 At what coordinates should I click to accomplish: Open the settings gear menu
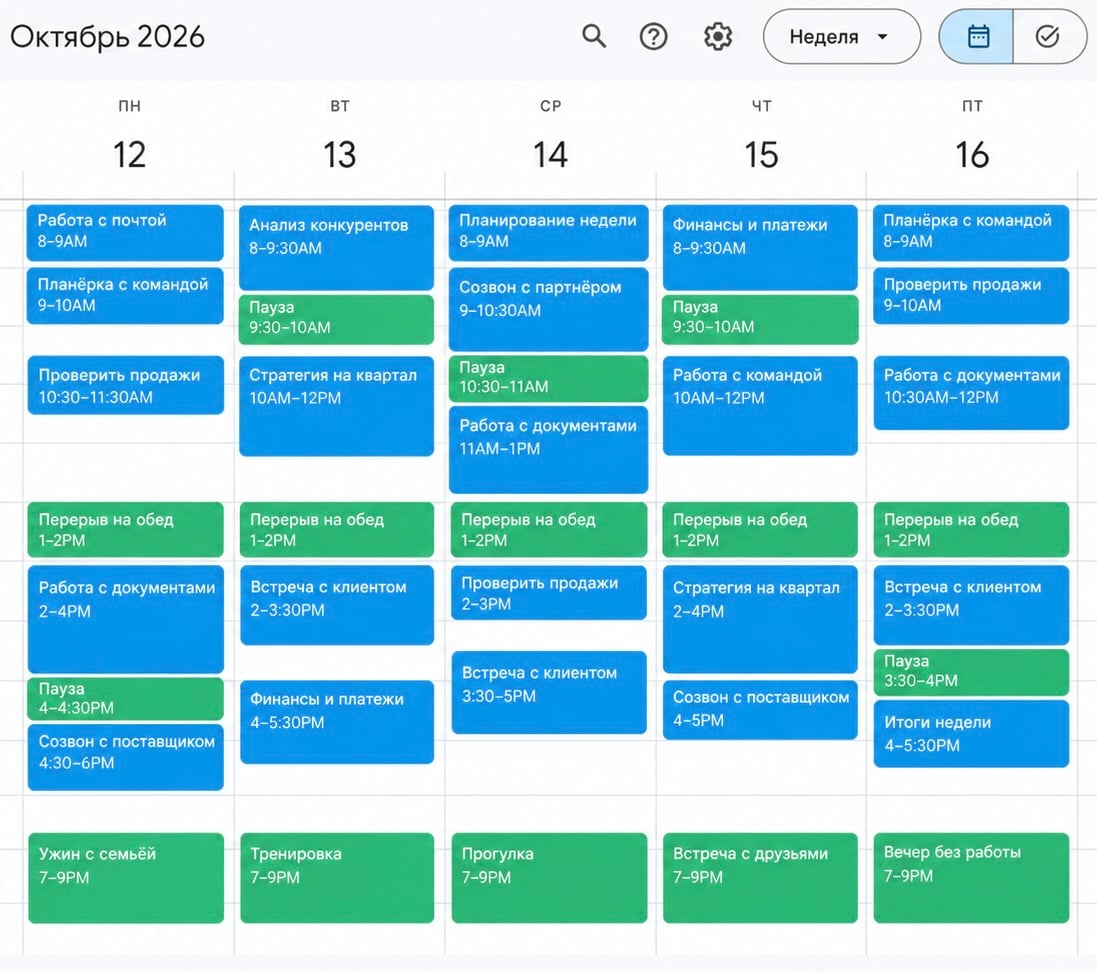[718, 36]
